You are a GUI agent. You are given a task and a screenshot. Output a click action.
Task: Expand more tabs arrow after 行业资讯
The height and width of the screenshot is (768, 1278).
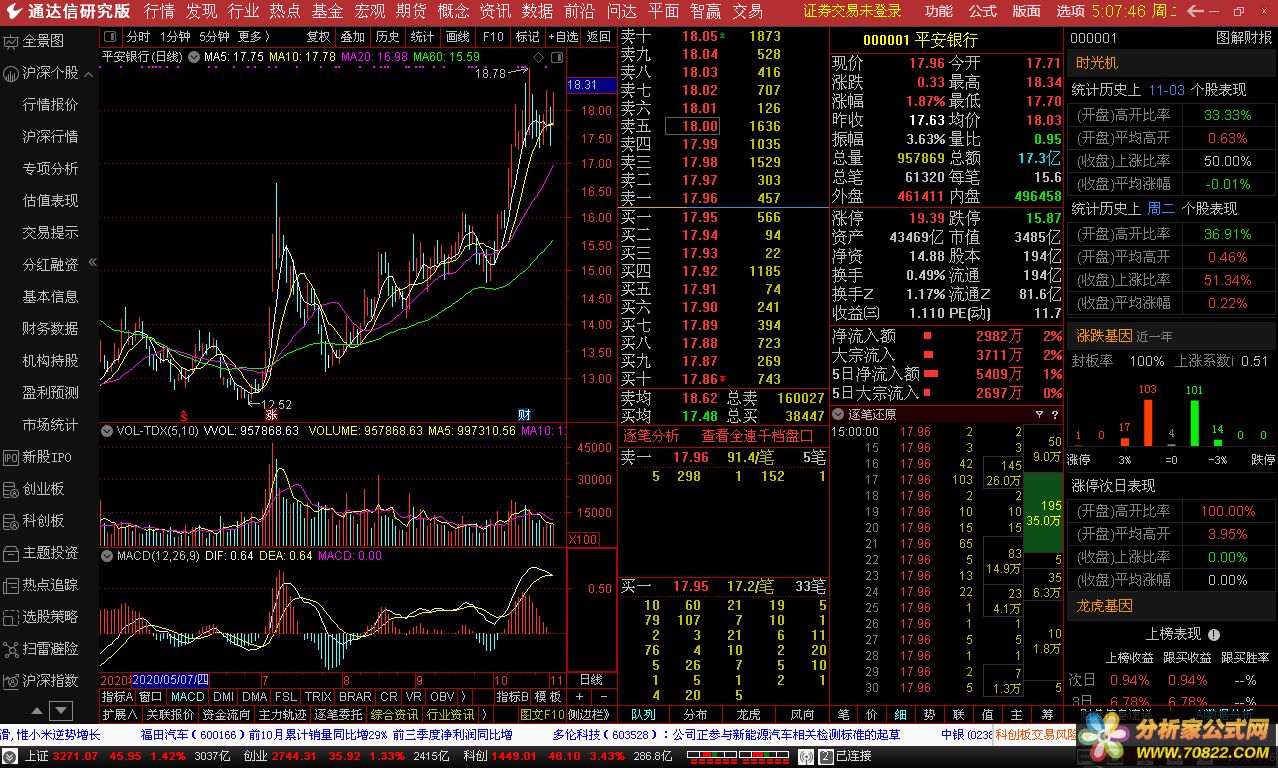point(485,714)
